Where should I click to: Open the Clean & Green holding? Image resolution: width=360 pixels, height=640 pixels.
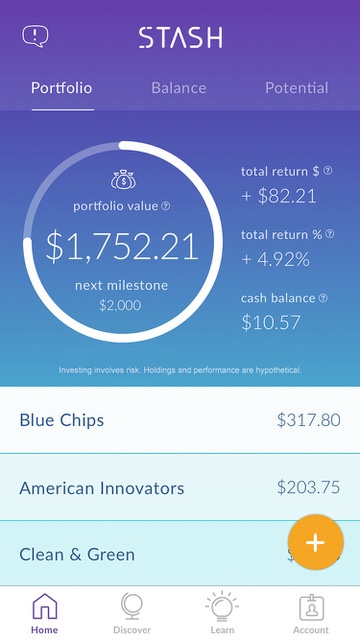(180, 554)
